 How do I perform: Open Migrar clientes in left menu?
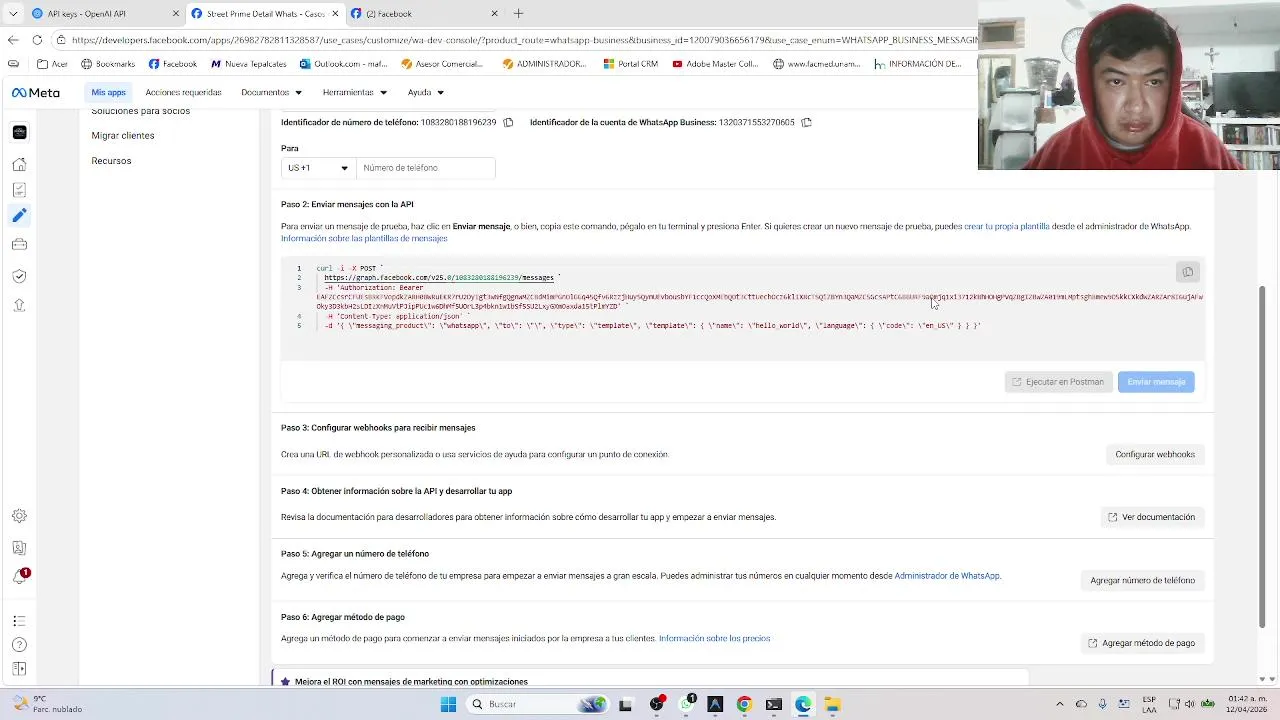click(123, 135)
